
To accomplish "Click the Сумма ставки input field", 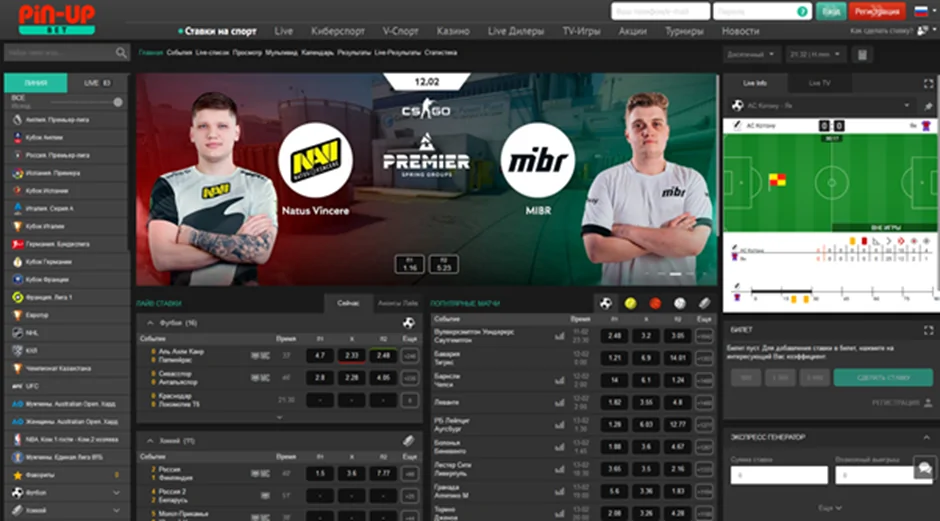I will (x=779, y=476).
